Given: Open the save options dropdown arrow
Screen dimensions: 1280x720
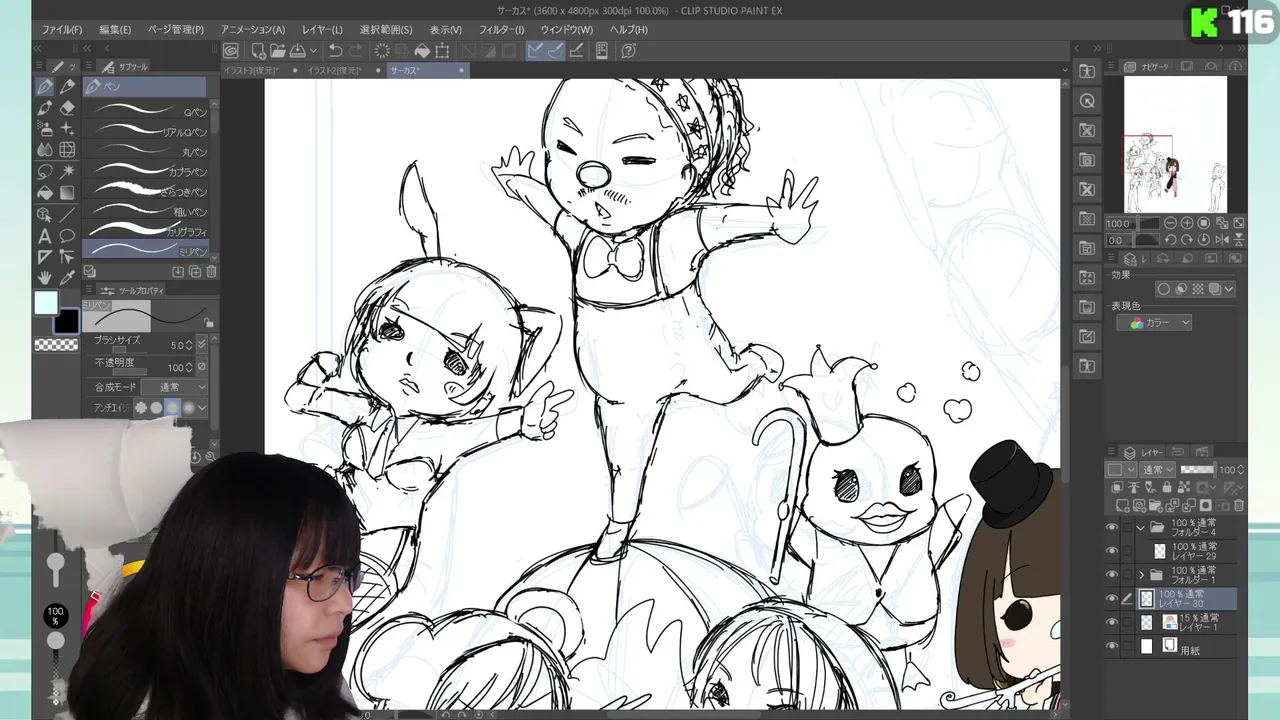Looking at the screenshot, I should 312,51.
